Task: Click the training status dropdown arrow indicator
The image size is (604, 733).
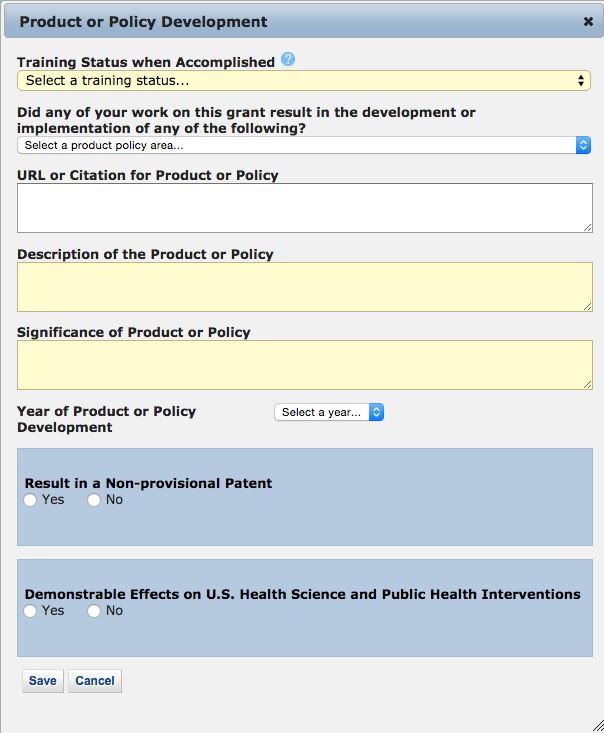Action: coord(582,80)
